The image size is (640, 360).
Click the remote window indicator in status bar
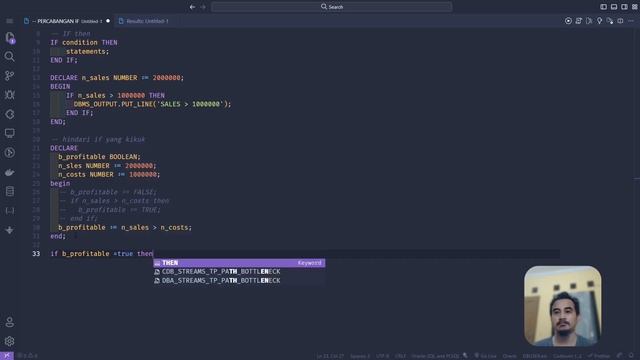tap(7, 356)
